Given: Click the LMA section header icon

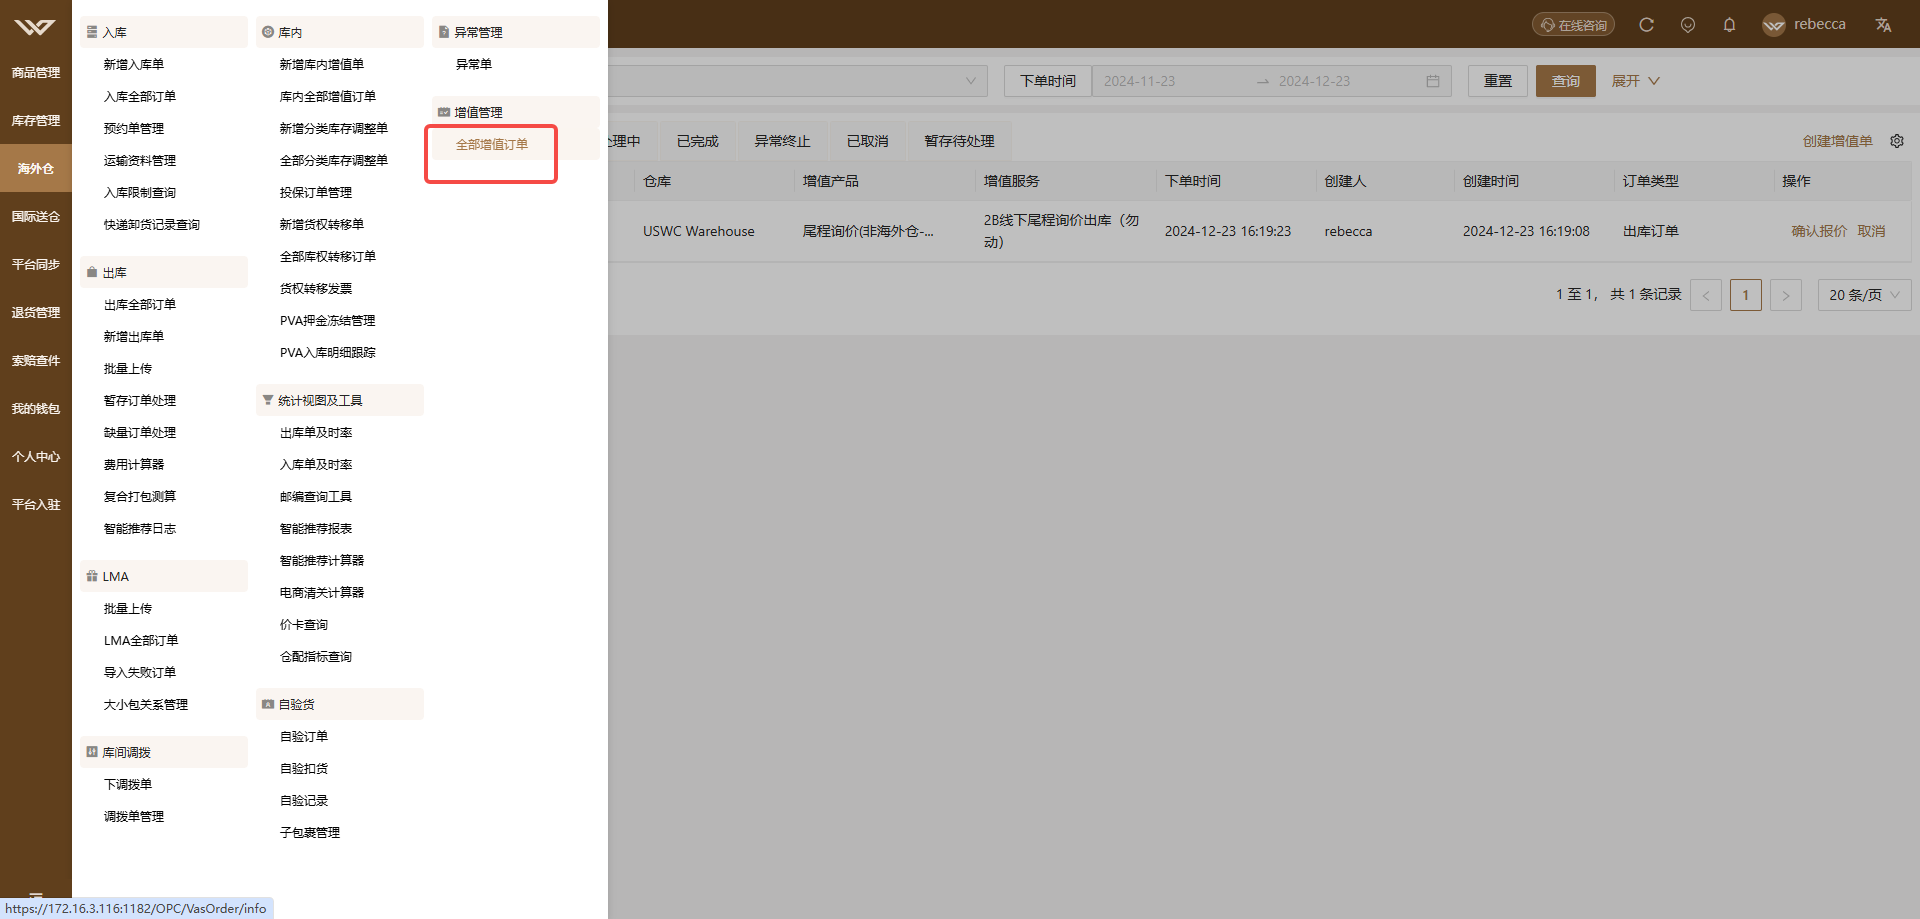Looking at the screenshot, I should click(92, 576).
